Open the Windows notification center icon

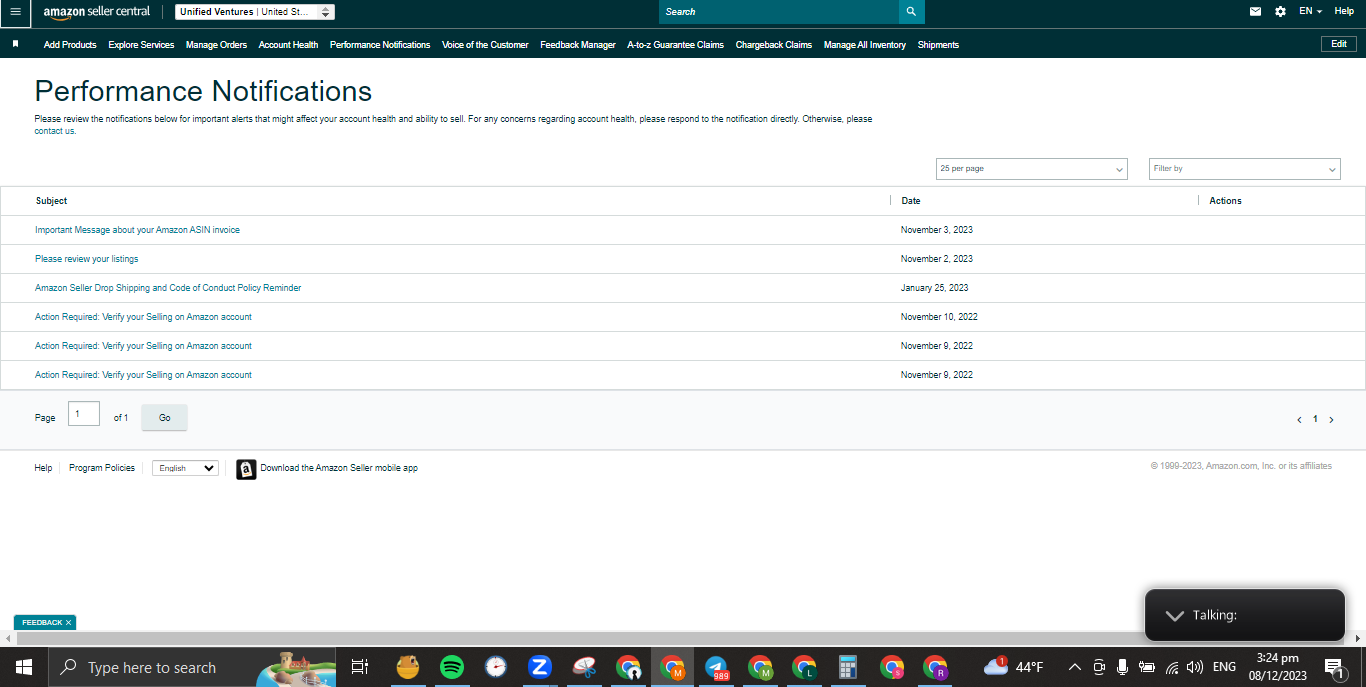1334,667
